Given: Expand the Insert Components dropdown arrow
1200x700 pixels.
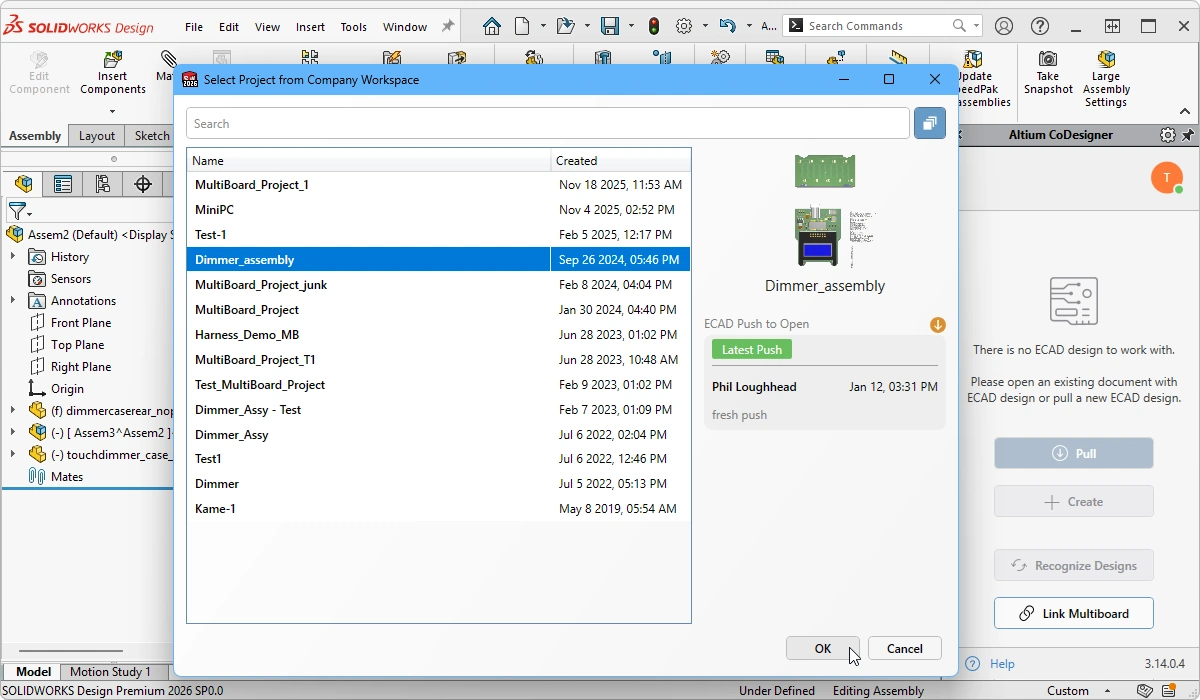Looking at the screenshot, I should pyautogui.click(x=113, y=111).
